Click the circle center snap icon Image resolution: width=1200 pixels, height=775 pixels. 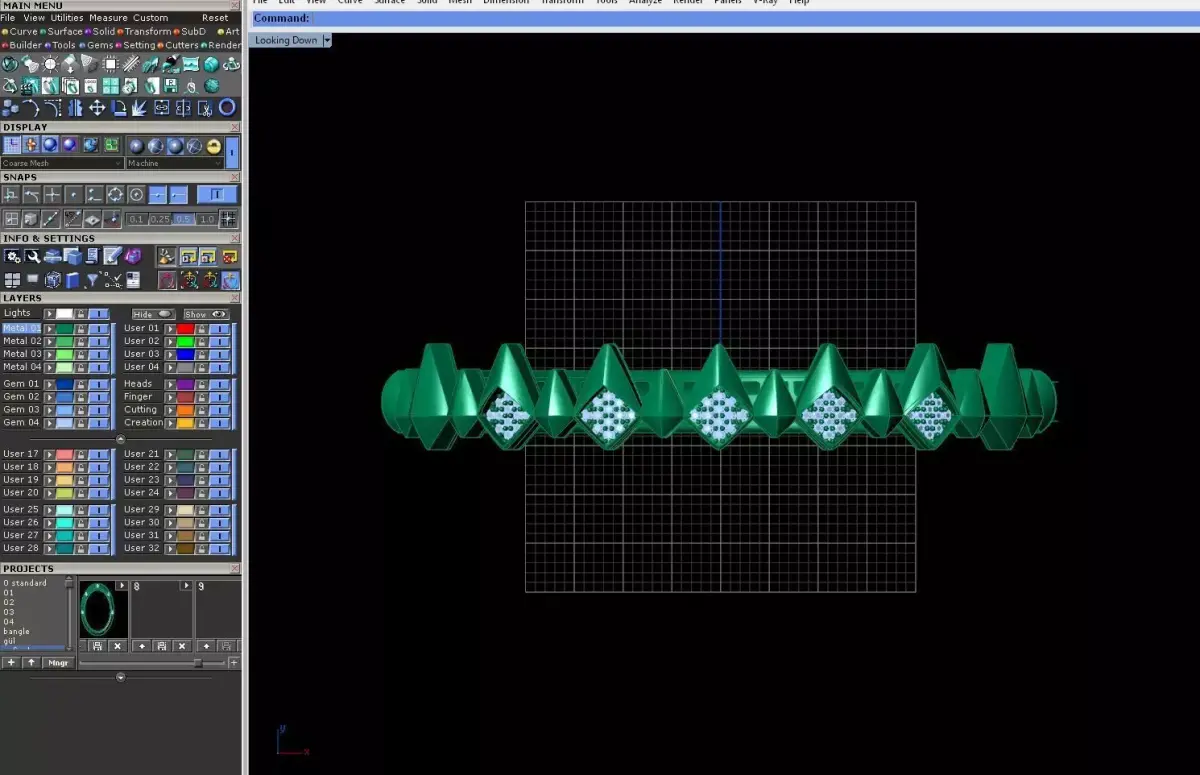pos(136,195)
